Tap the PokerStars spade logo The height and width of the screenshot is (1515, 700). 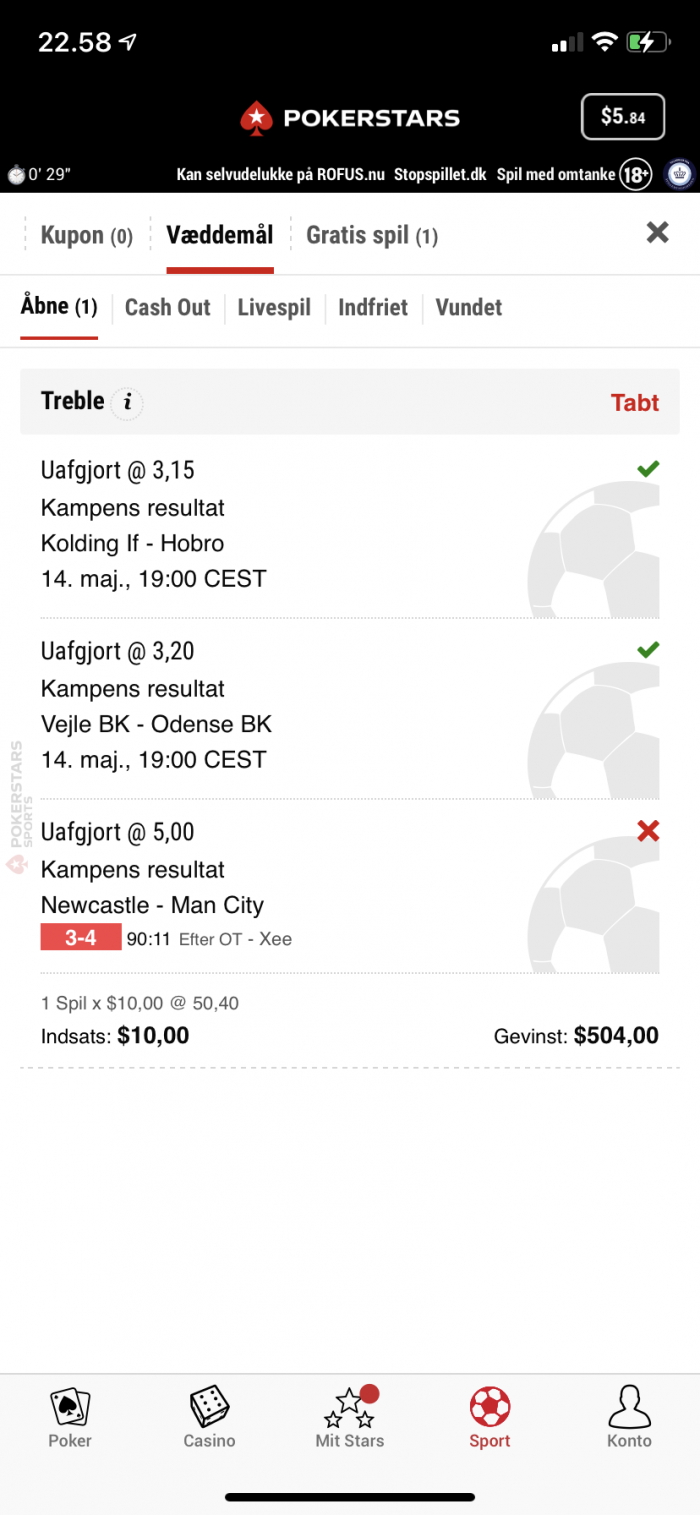pyautogui.click(x=257, y=118)
